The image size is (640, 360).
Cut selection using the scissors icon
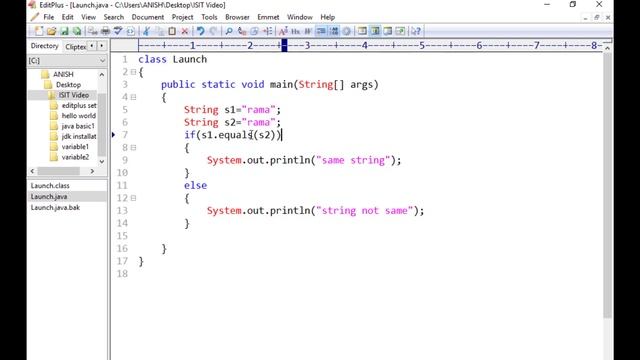147,31
